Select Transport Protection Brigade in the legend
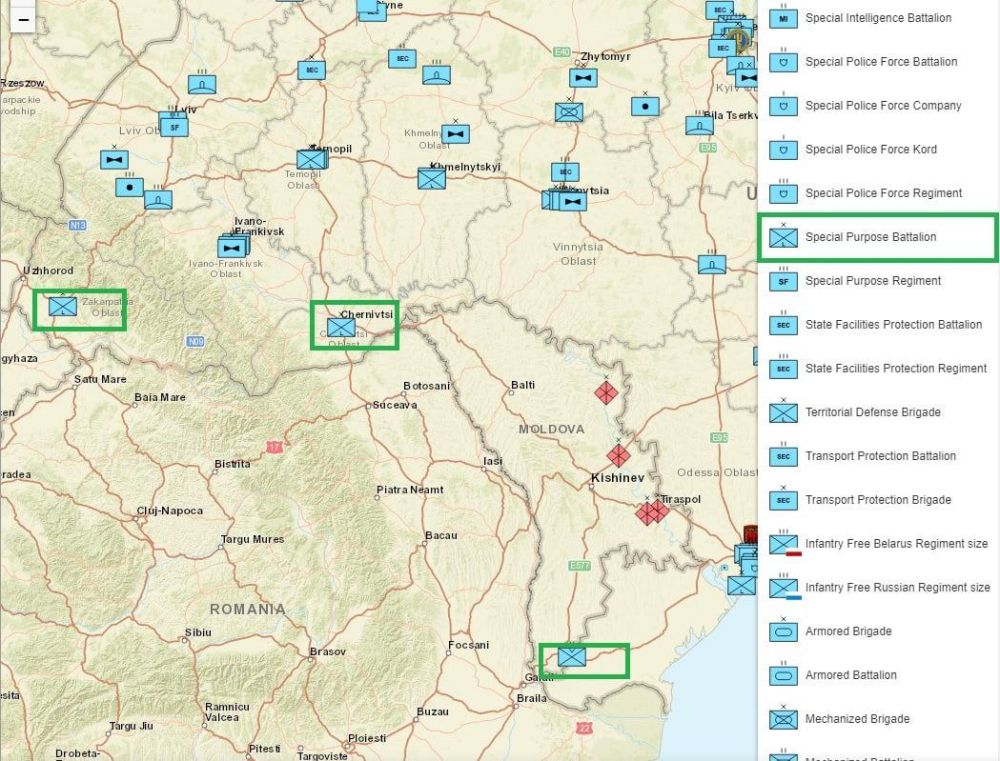The image size is (1000, 761). [878, 500]
